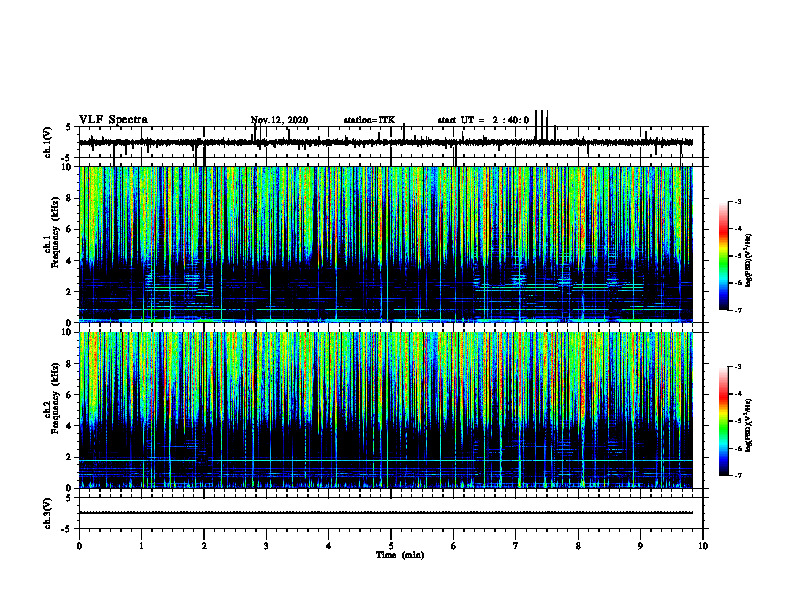Click the time axis tick label '9'
Viewport: 792px width, 612px height.
coord(640,546)
